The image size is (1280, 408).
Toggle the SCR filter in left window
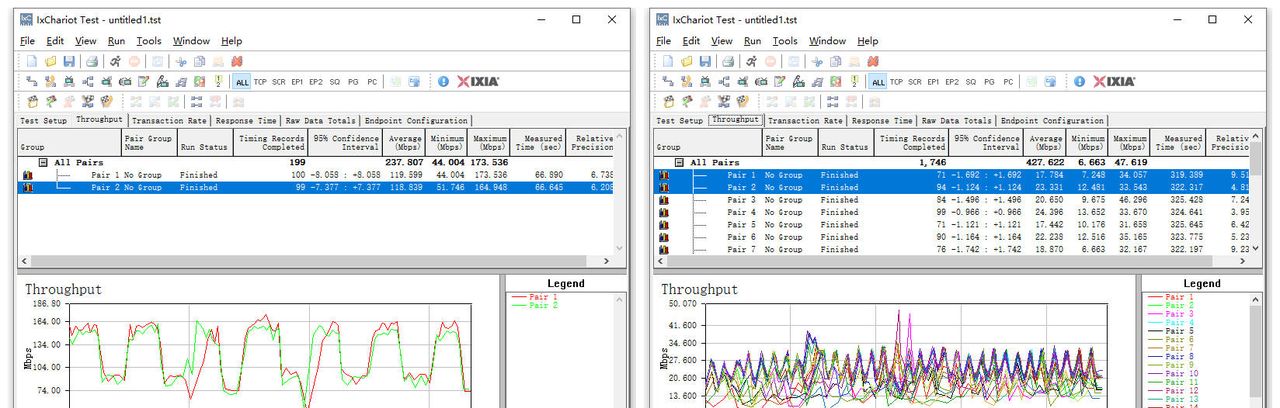click(279, 82)
